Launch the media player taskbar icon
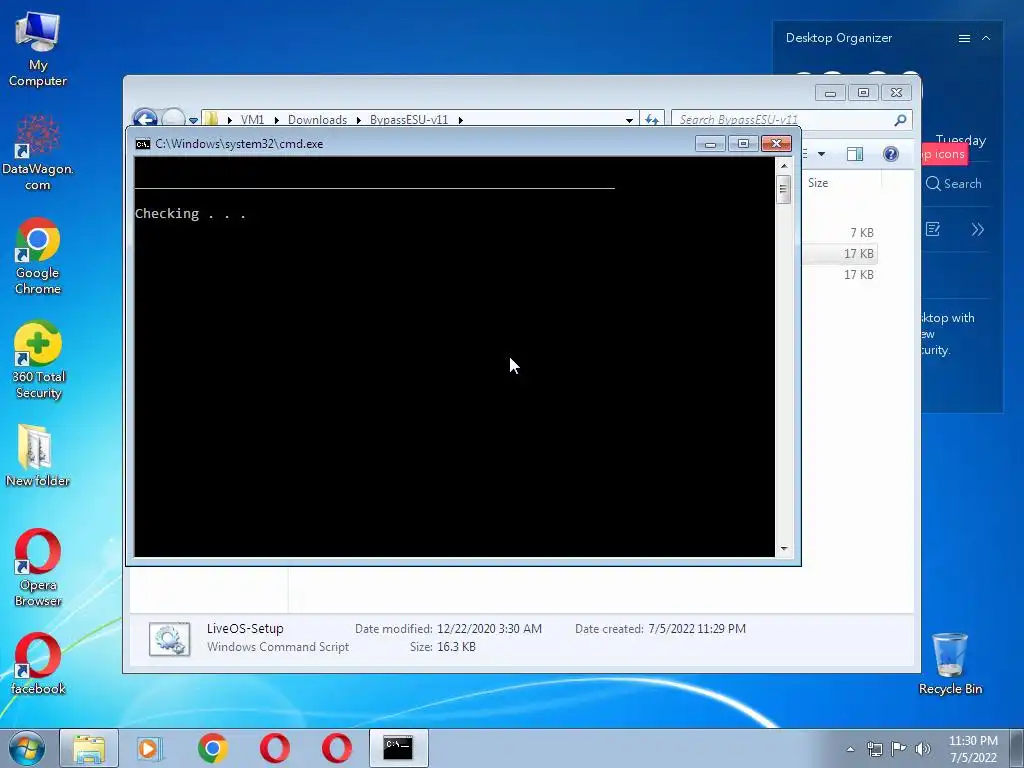 [150, 748]
